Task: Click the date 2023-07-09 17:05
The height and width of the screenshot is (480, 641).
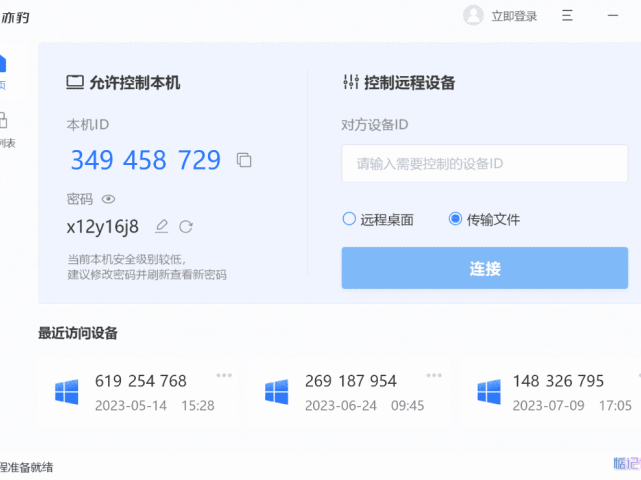Action: pos(572,406)
